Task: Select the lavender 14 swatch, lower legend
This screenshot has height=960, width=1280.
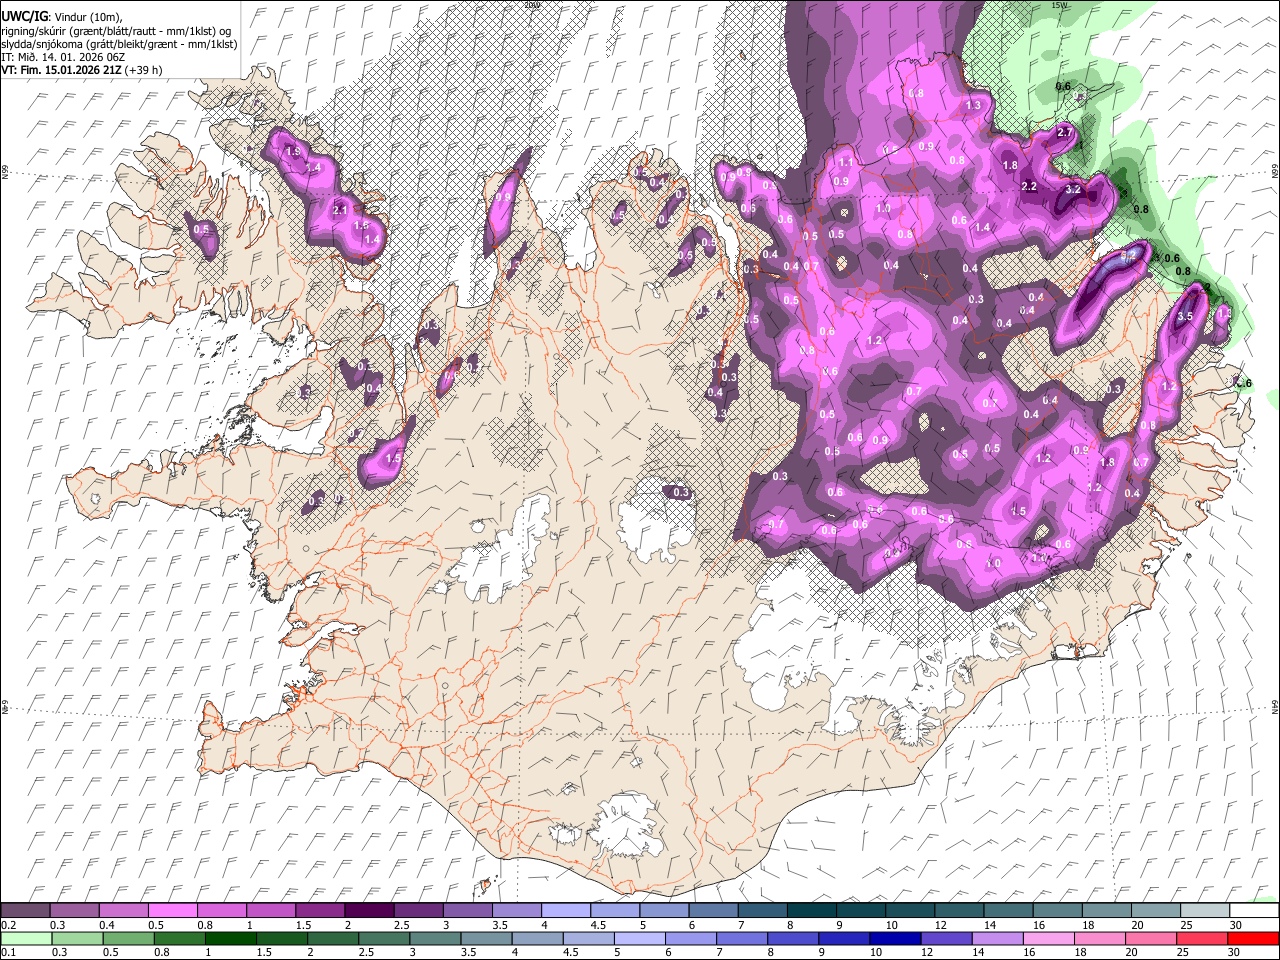Action: click(x=998, y=939)
